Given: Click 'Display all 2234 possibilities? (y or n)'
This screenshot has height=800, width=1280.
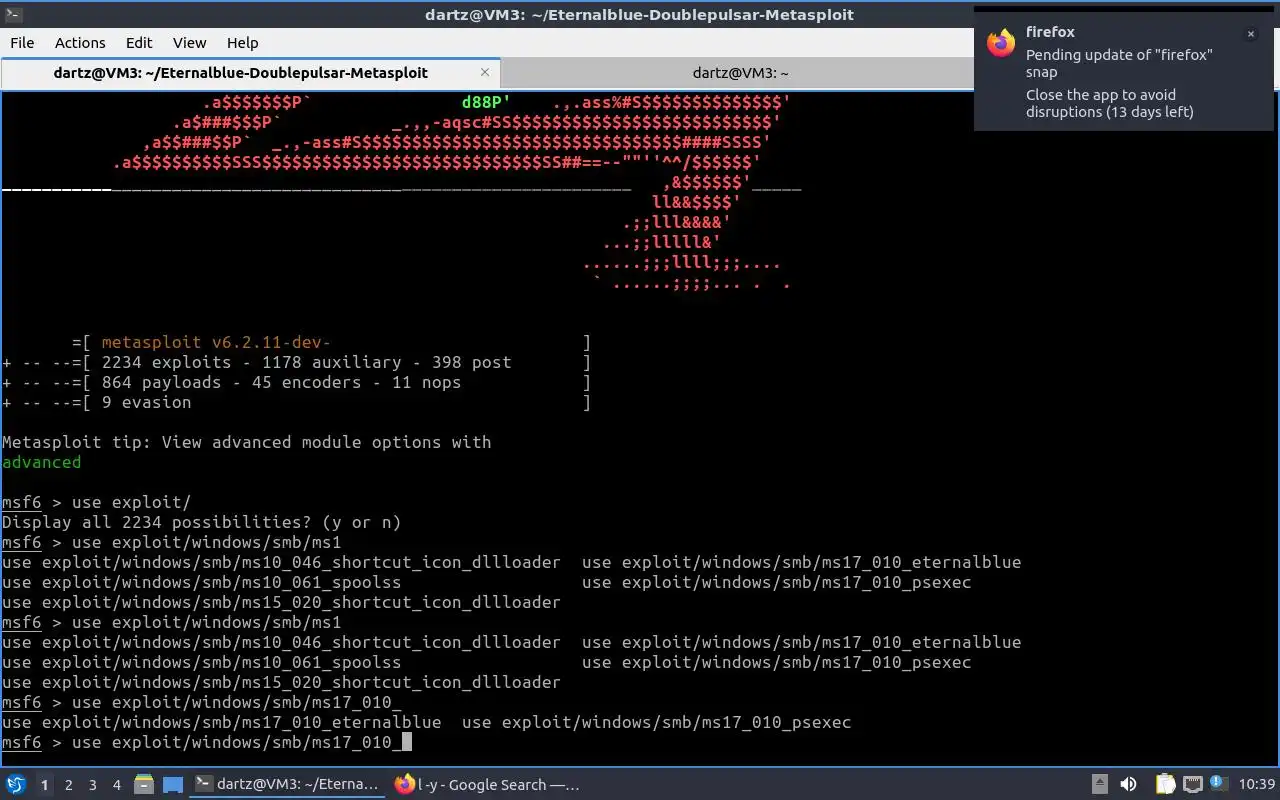Looking at the screenshot, I should (x=201, y=522).
